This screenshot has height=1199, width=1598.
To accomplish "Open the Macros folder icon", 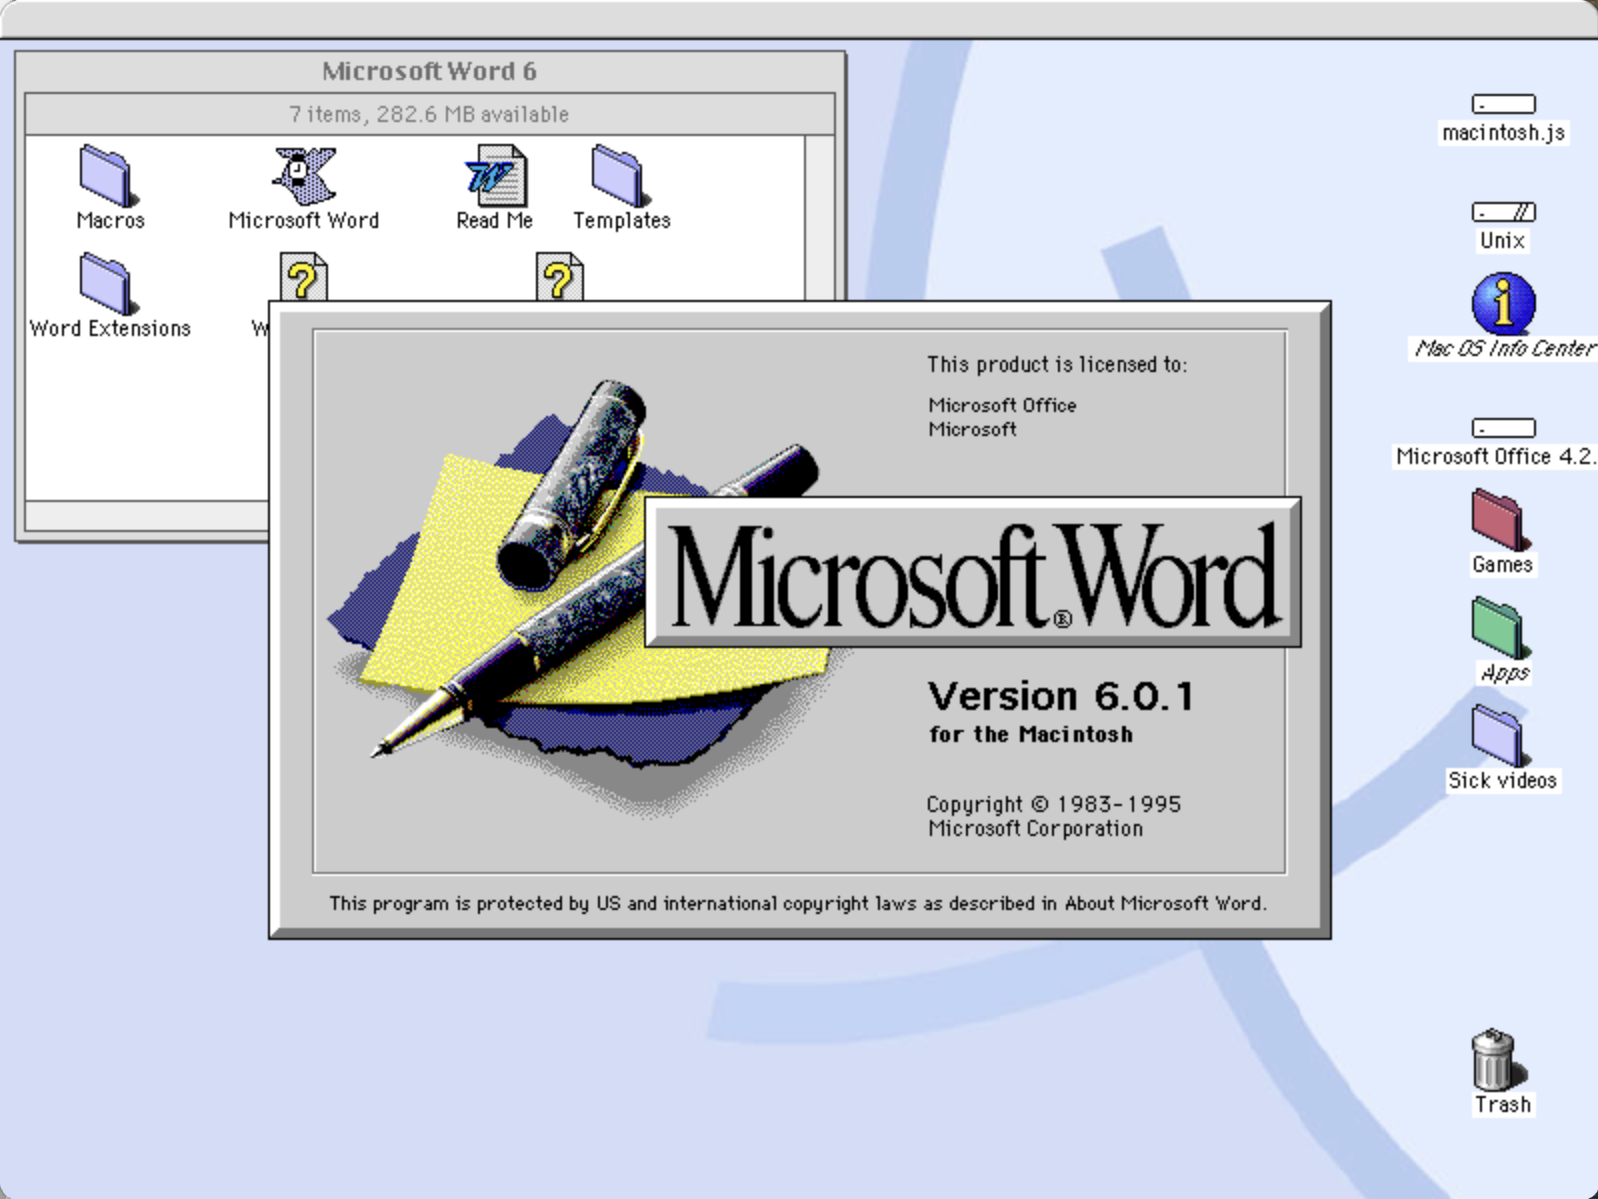I will tap(106, 175).
